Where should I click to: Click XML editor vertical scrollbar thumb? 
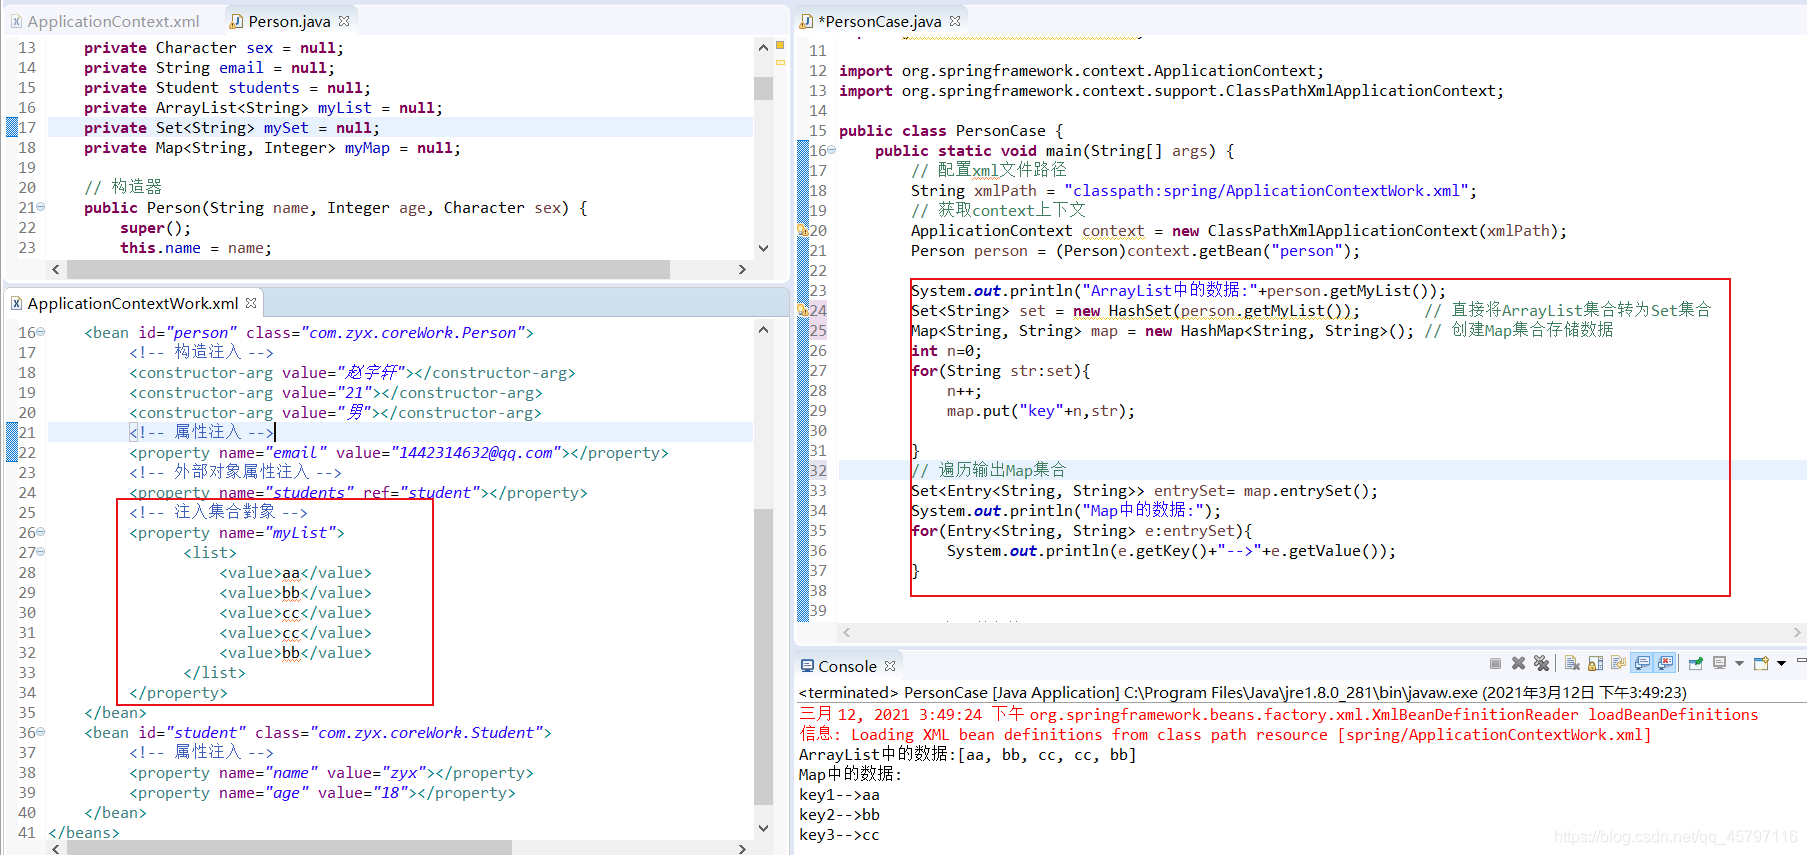[x=764, y=656]
